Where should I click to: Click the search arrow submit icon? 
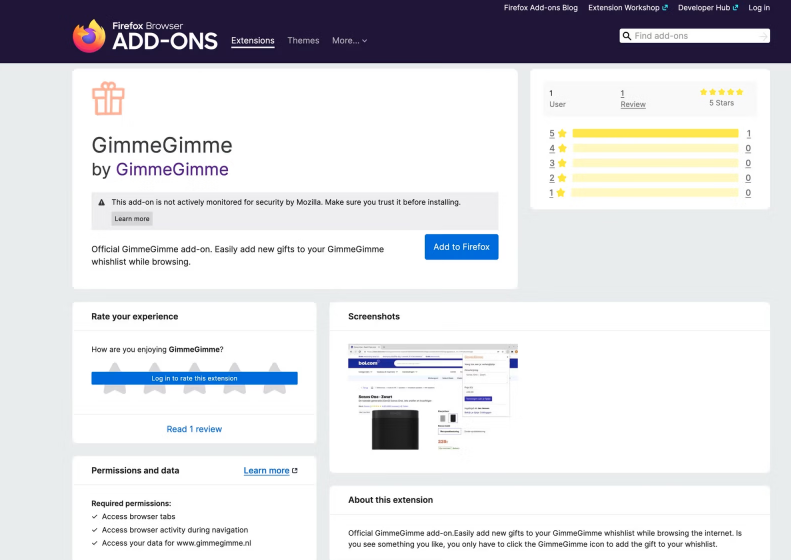pyautogui.click(x=763, y=36)
